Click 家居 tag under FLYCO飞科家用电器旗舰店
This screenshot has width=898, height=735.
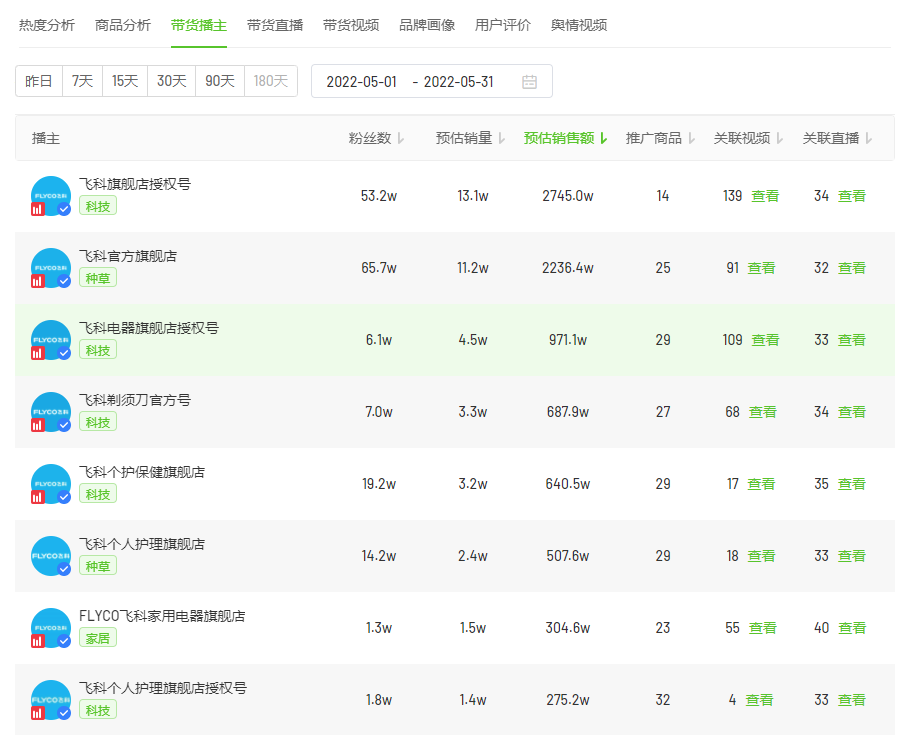pyautogui.click(x=98, y=638)
